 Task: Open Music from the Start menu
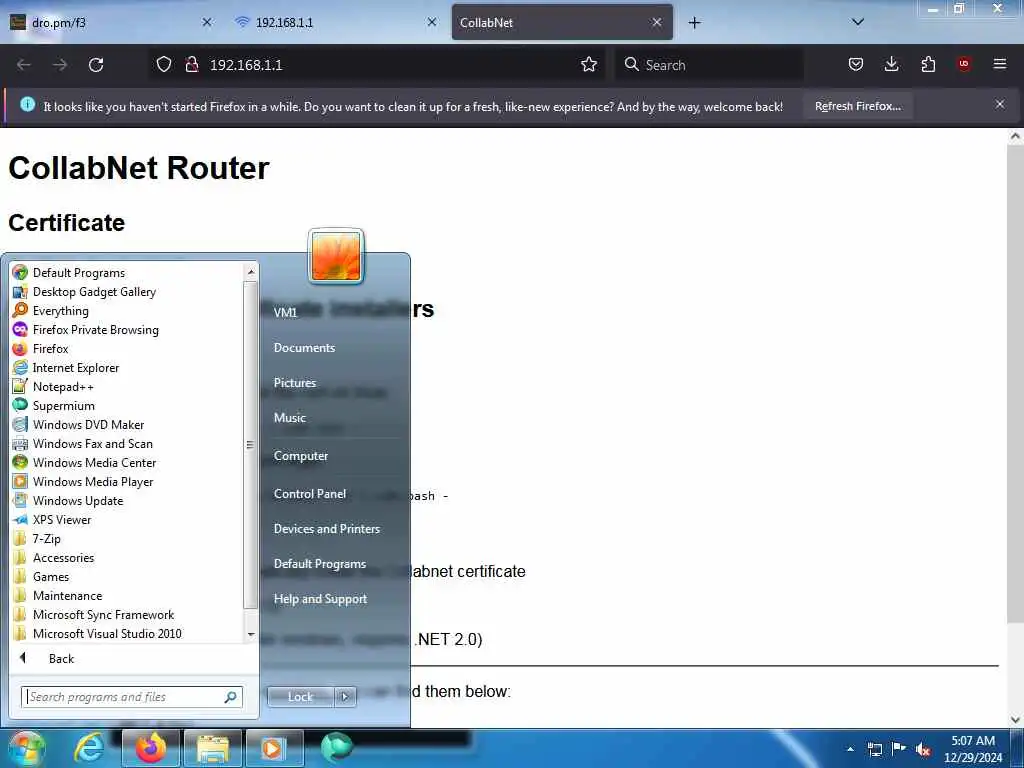point(289,417)
